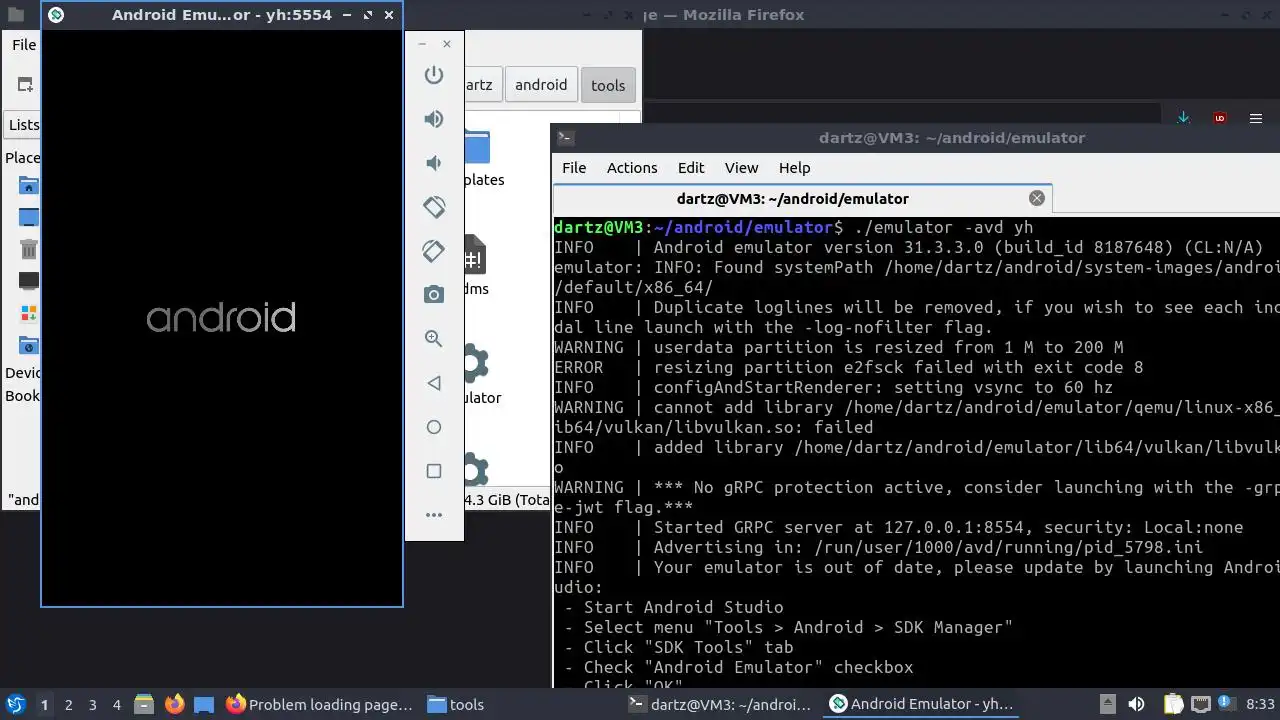Image resolution: width=1280 pixels, height=720 pixels.
Task: Close the emulator side toolbar
Action: (447, 44)
